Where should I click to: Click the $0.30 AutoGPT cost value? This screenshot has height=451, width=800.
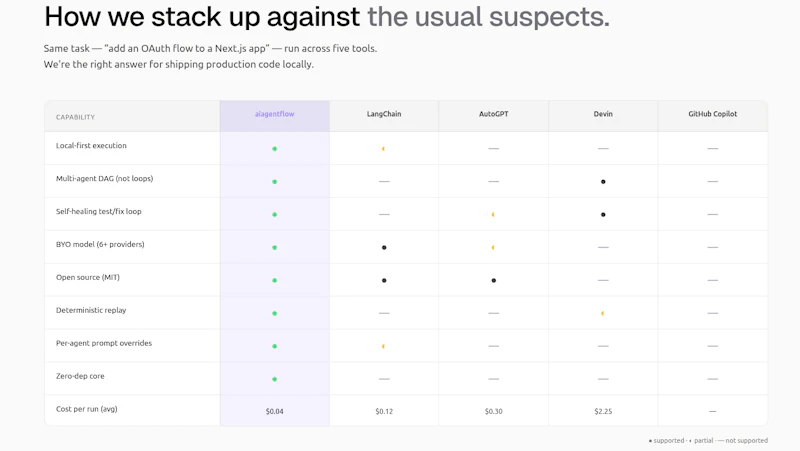(x=493, y=411)
